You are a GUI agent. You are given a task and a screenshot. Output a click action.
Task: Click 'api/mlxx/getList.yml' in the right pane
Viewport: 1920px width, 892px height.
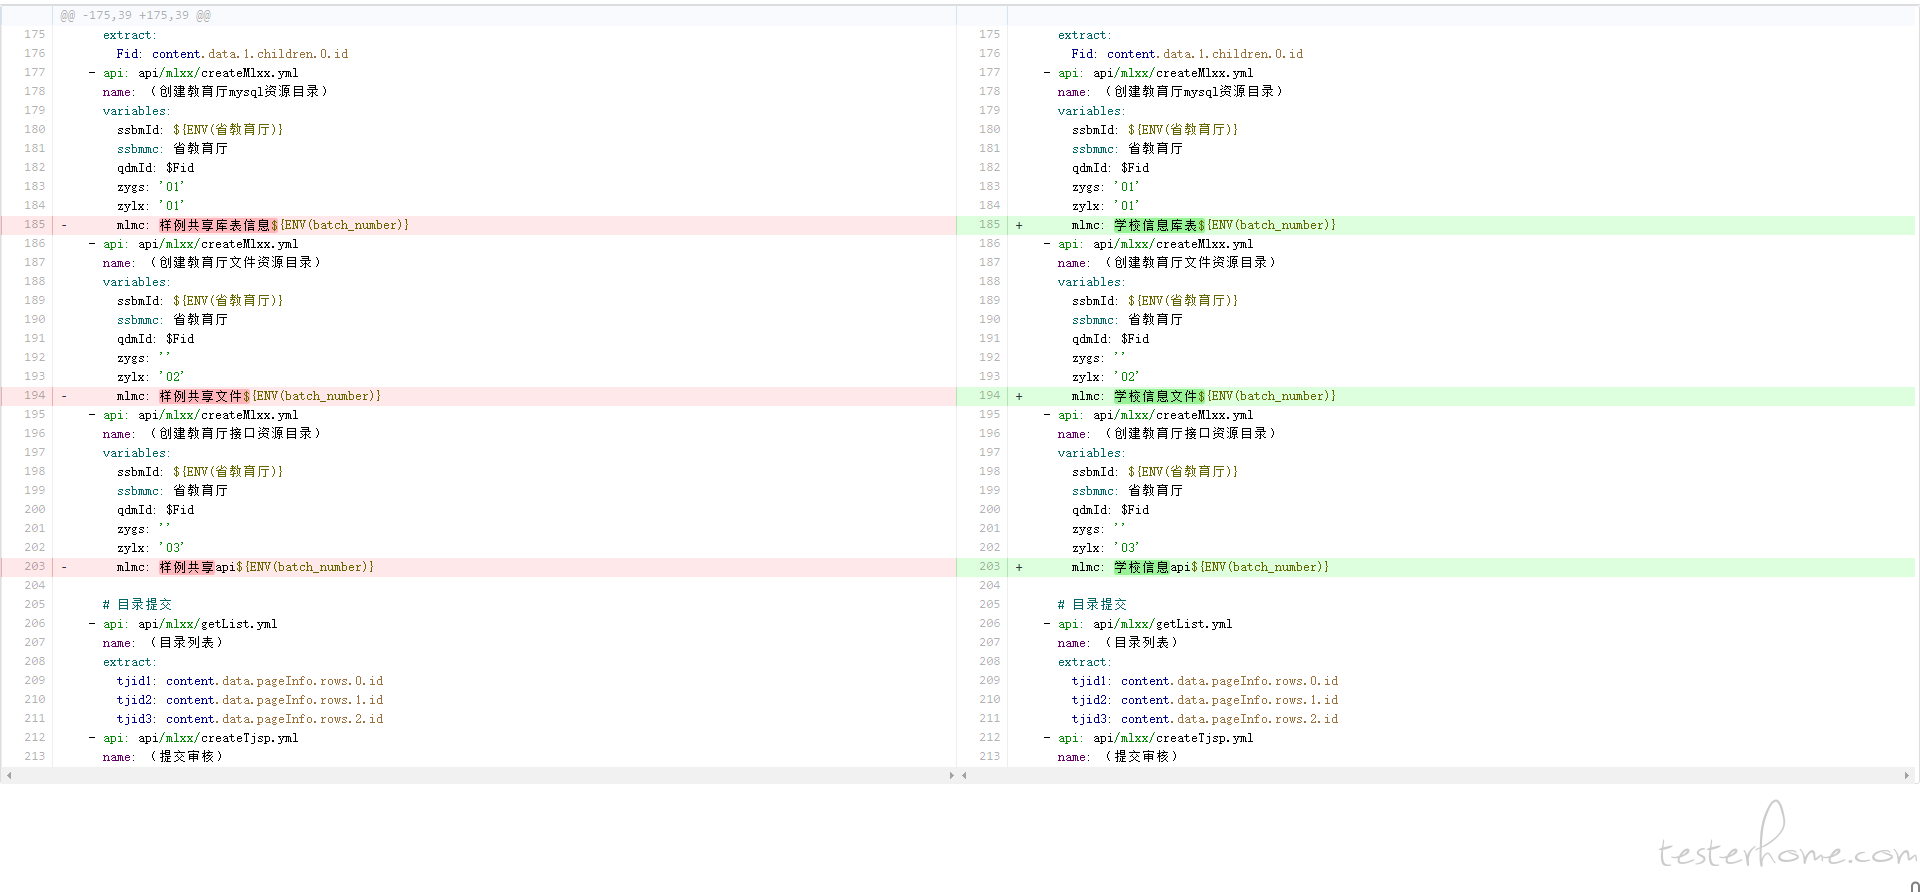coord(1163,624)
